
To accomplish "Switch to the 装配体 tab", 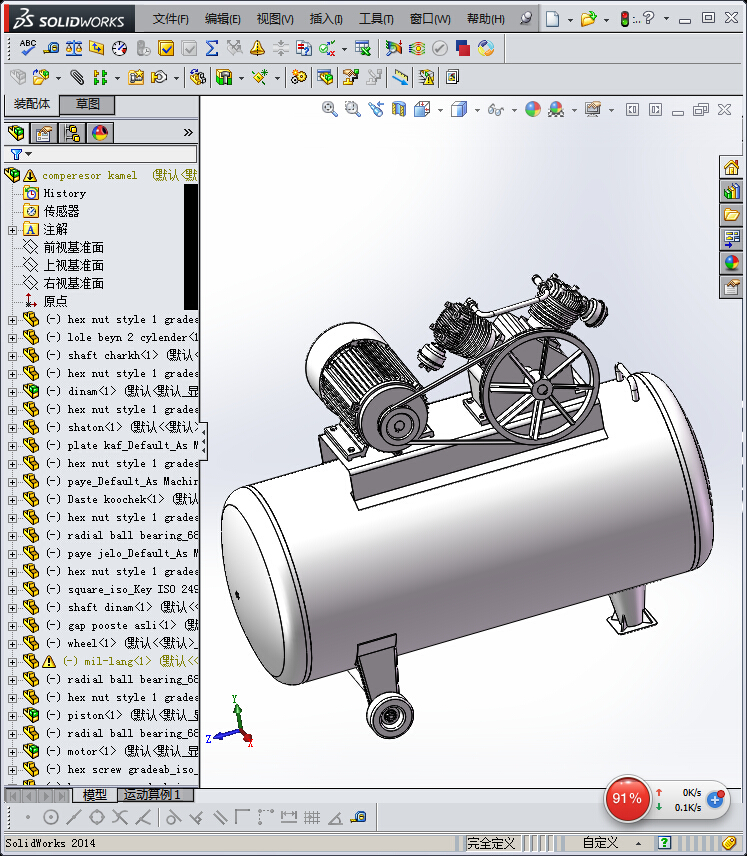I will [x=32, y=104].
